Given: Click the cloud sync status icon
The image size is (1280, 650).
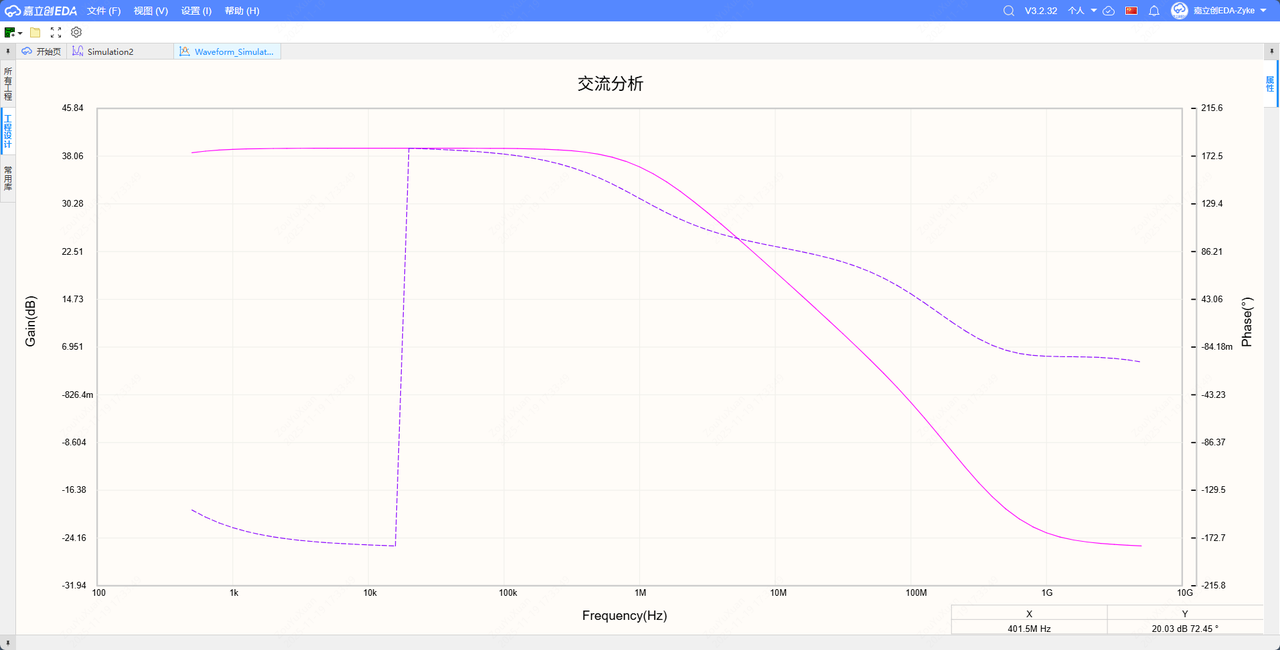Looking at the screenshot, I should point(1108,10).
